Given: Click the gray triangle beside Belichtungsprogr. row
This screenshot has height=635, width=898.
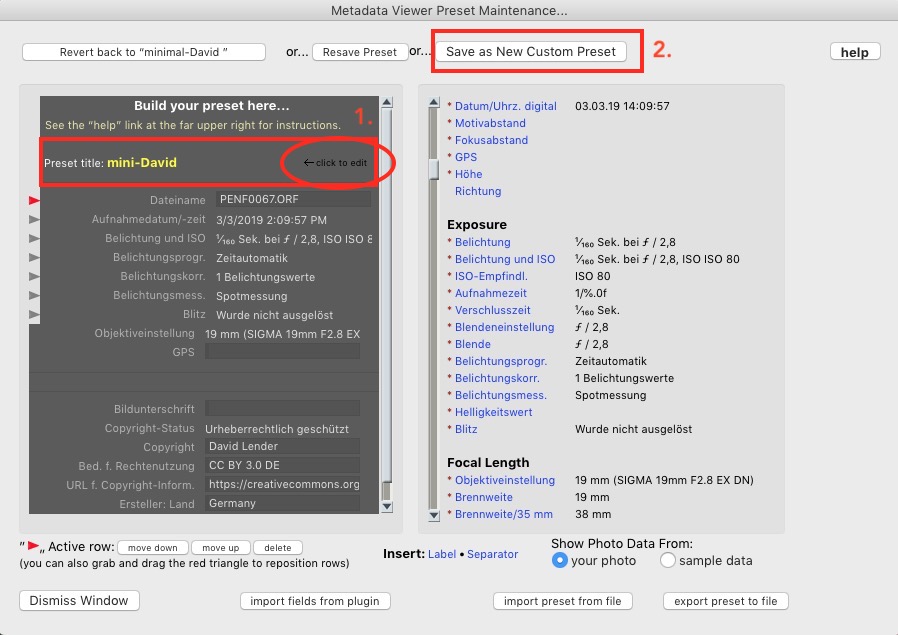Looking at the screenshot, I should click(x=35, y=258).
